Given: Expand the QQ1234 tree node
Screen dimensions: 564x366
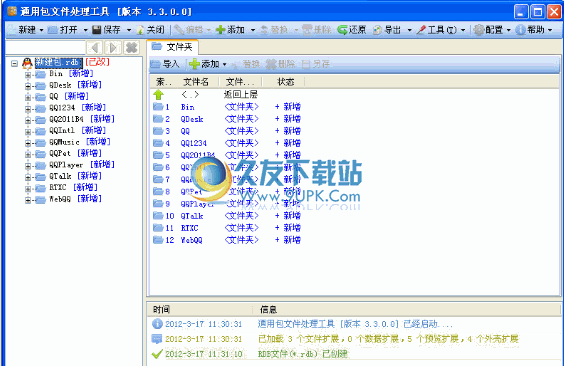Looking at the screenshot, I should coord(28,109).
